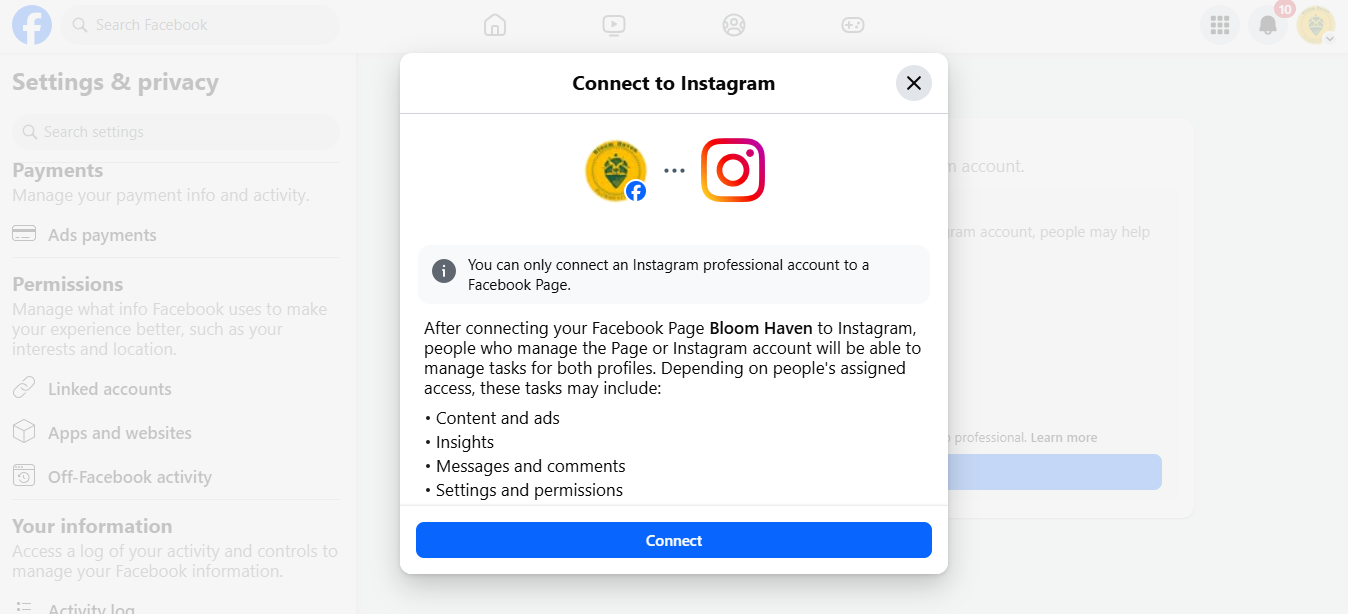Open the notifications bell
Image resolution: width=1348 pixels, height=614 pixels.
1268,26
